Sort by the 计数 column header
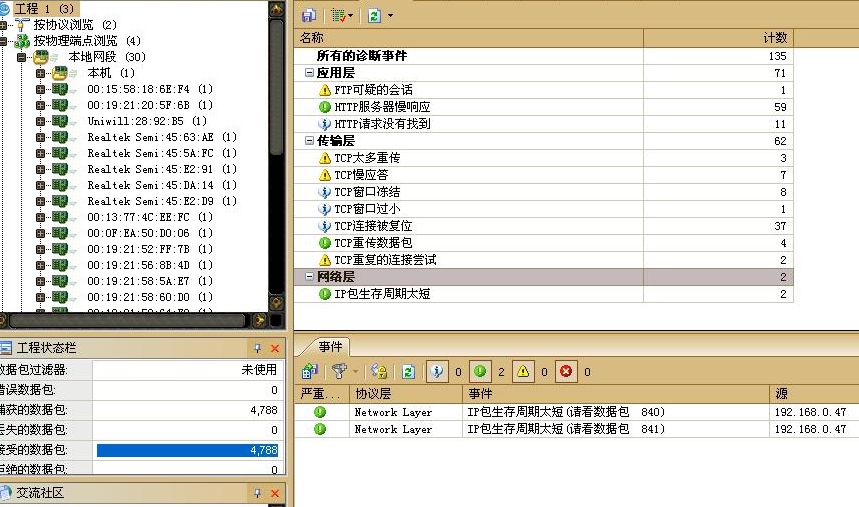 [718, 38]
